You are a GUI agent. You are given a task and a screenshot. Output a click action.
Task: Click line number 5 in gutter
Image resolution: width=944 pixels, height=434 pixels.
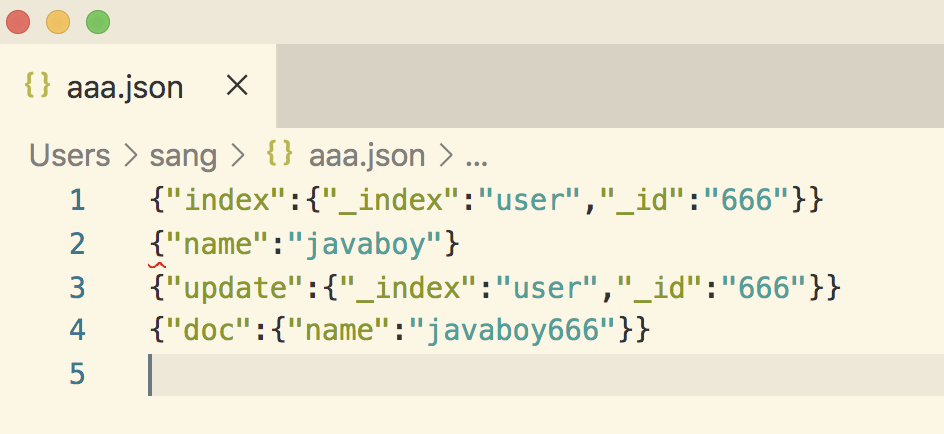[77, 374]
